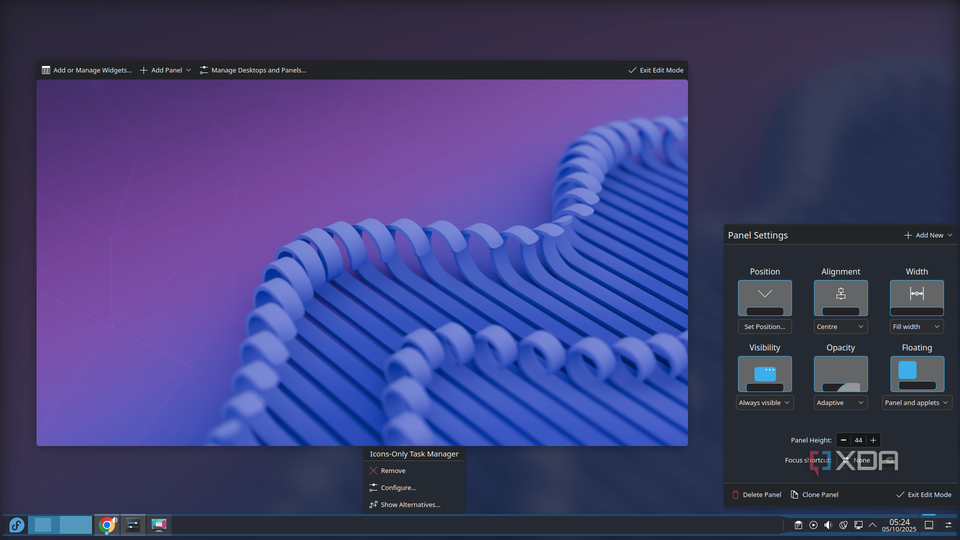Decrease panel height with minus button
960x540 pixels.
click(843, 440)
